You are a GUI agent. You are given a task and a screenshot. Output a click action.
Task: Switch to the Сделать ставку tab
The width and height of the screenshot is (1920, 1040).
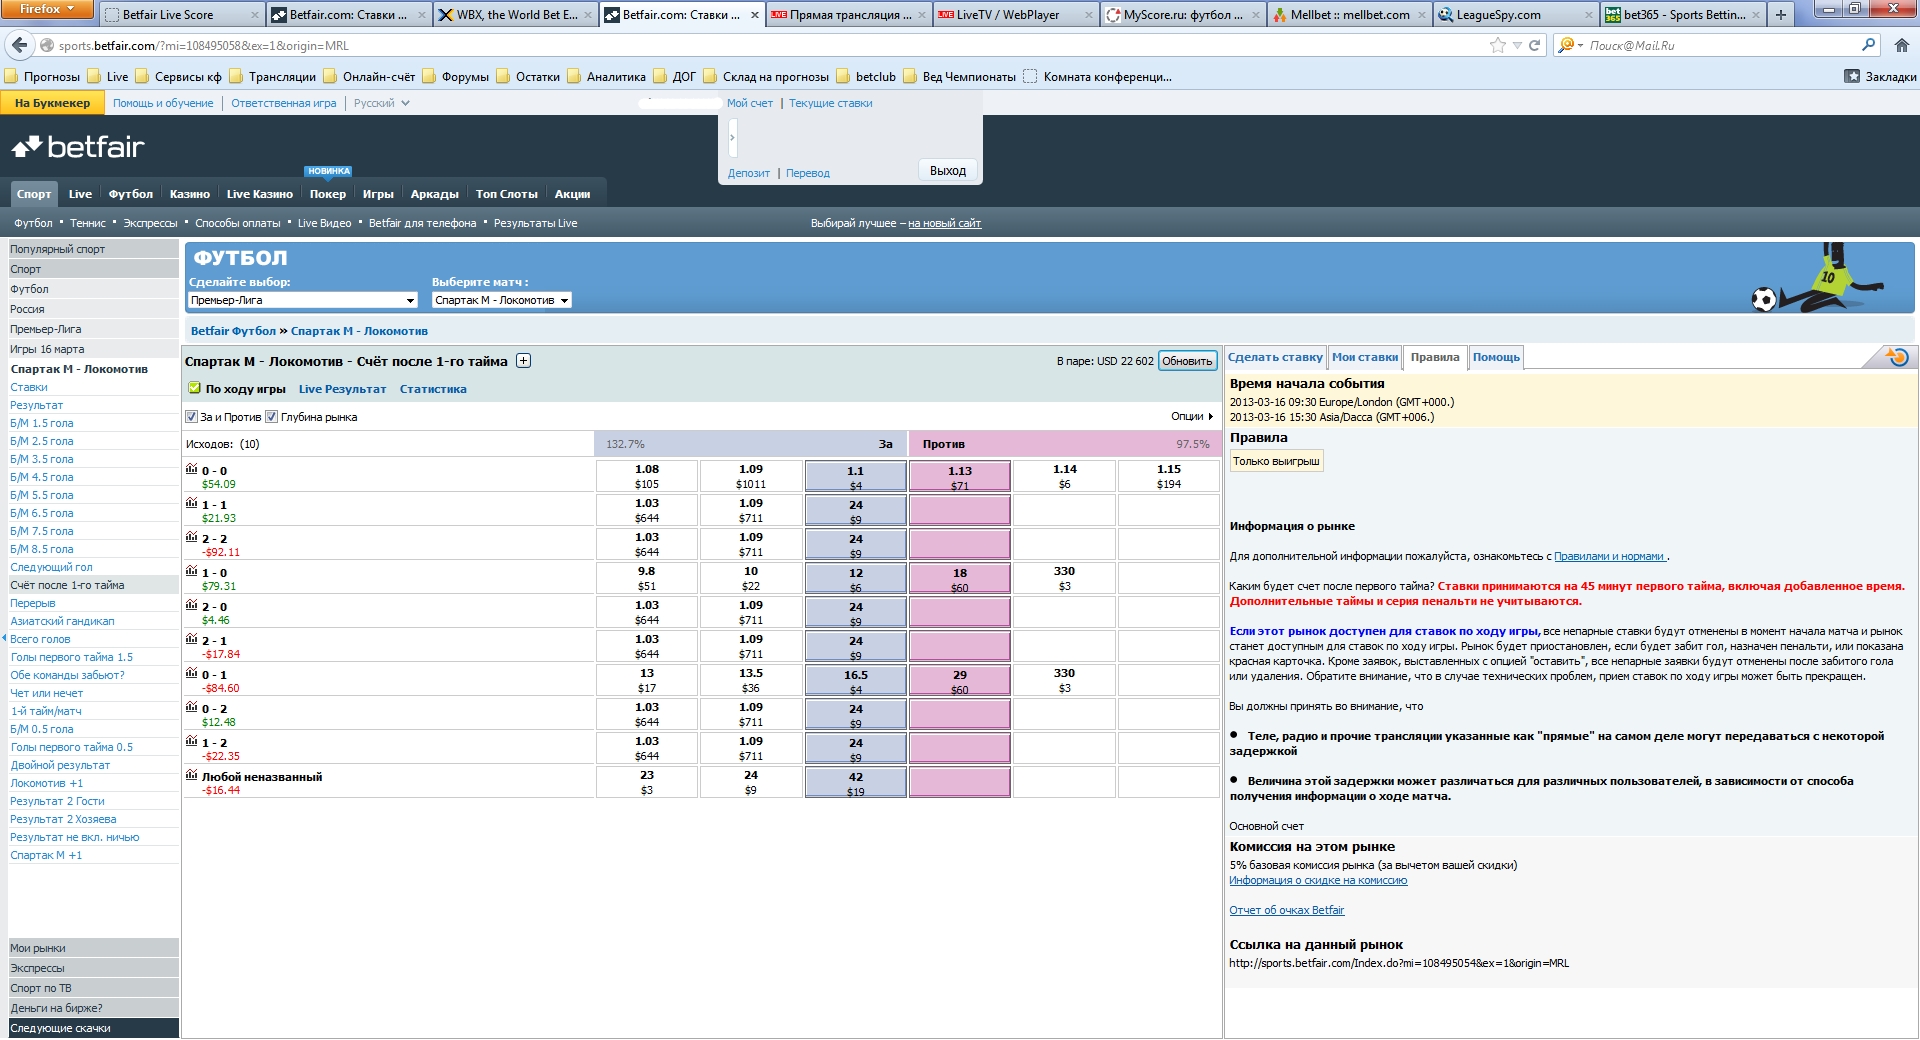coord(1275,357)
